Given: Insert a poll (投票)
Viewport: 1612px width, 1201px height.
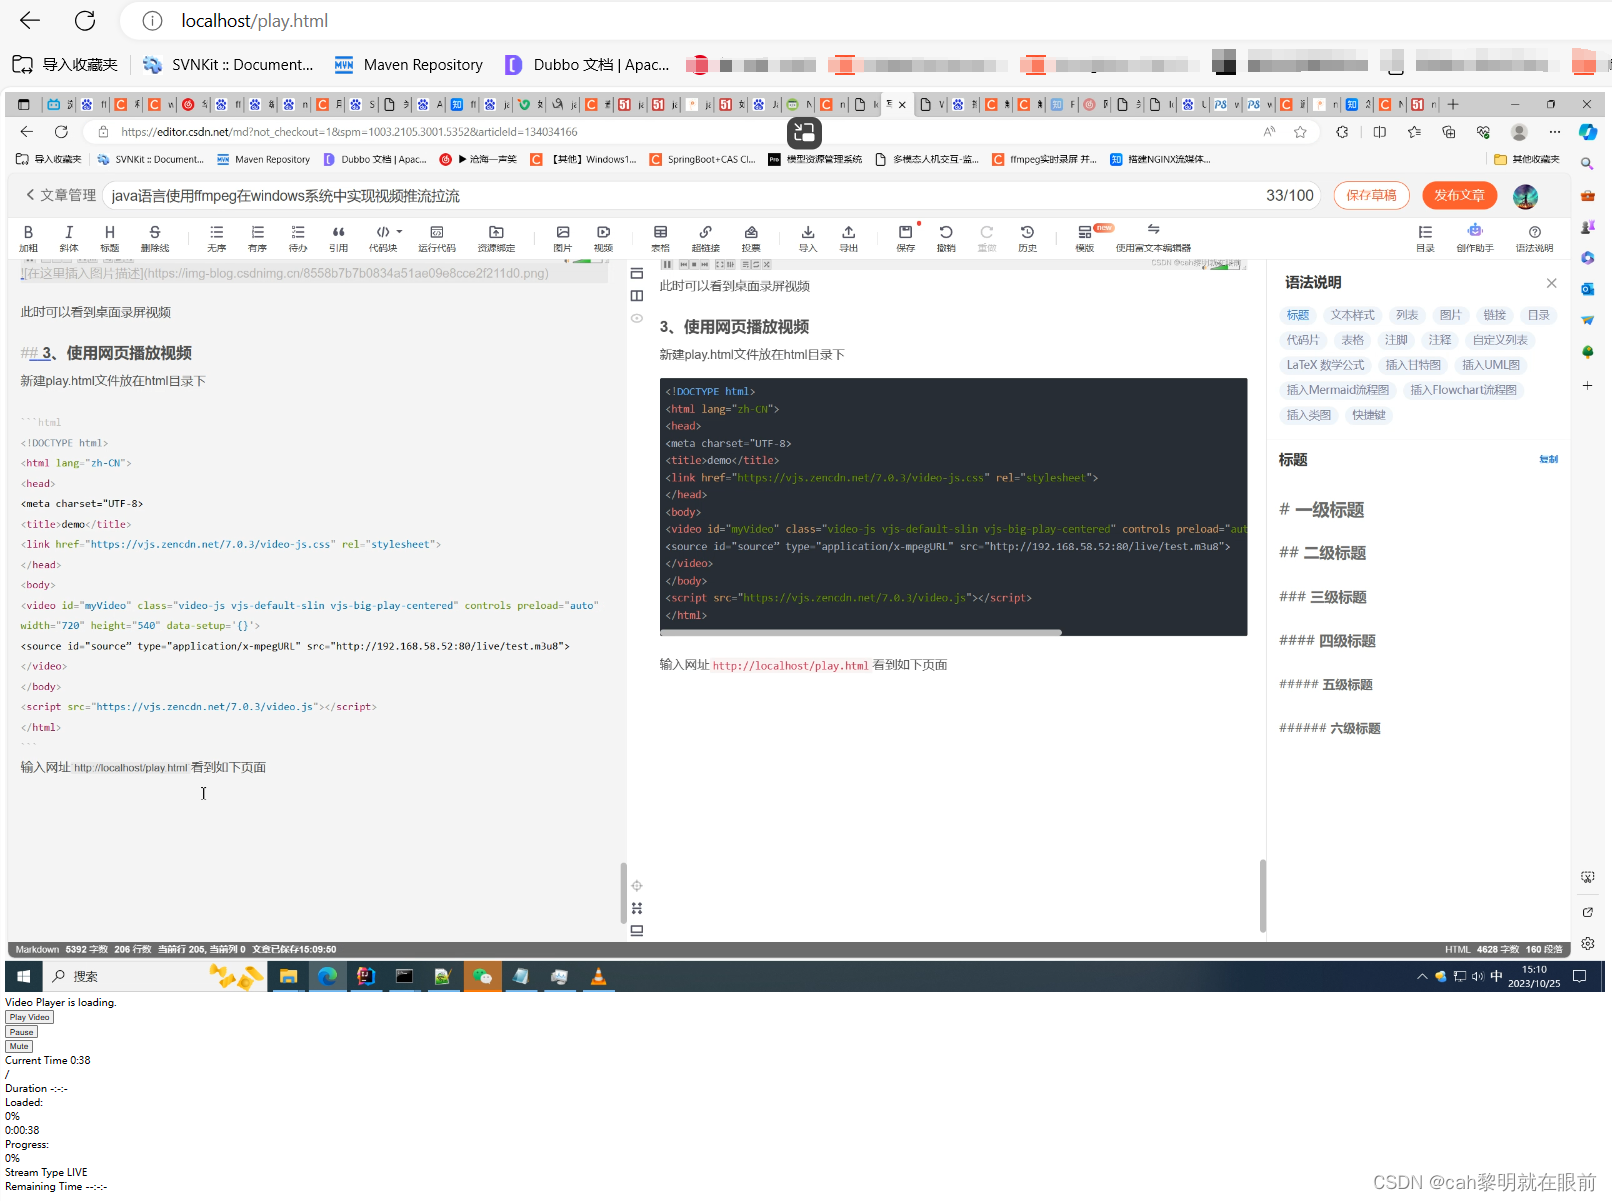Looking at the screenshot, I should tap(751, 238).
